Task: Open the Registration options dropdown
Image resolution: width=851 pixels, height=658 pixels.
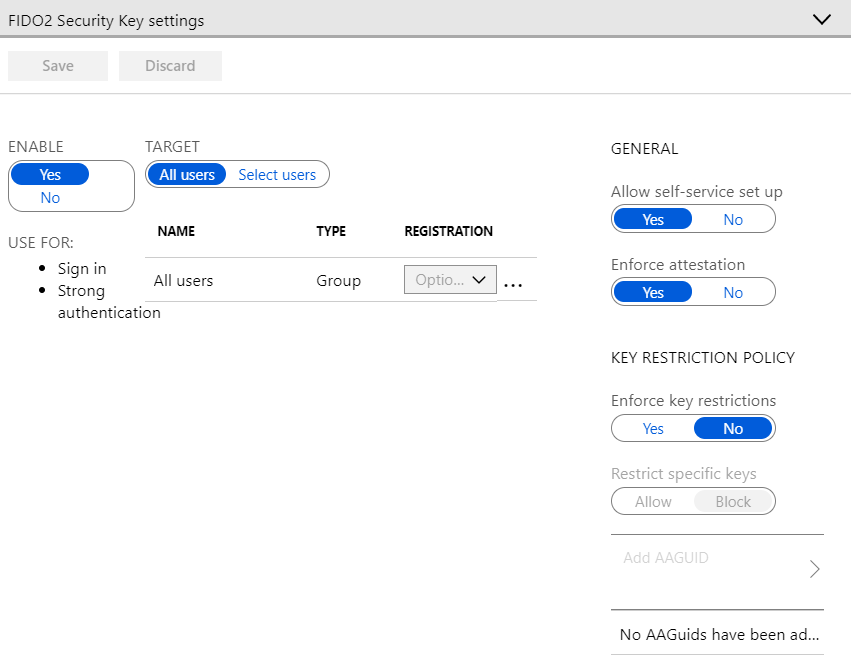Action: click(450, 280)
